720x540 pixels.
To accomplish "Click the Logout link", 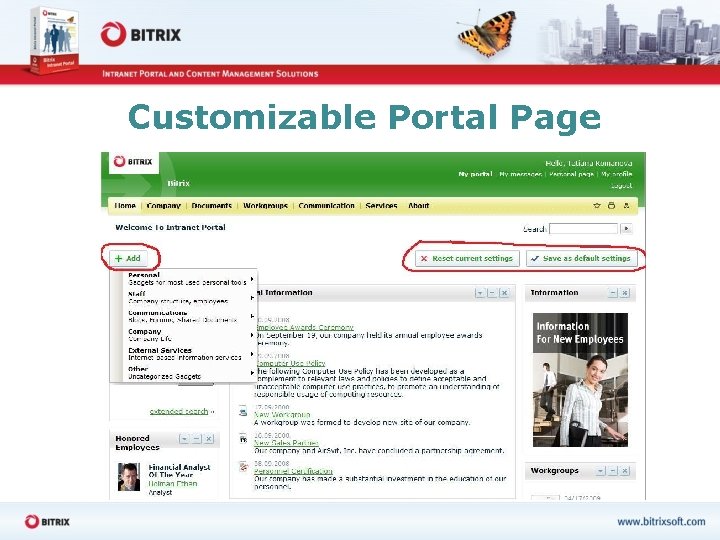I will pos(622,186).
